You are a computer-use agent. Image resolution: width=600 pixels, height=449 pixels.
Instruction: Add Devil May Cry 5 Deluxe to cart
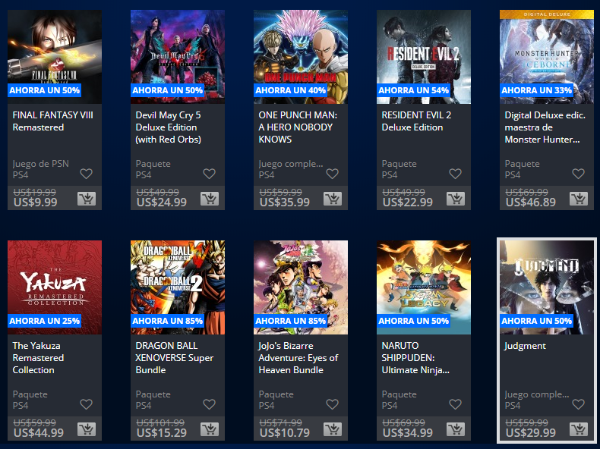210,199
